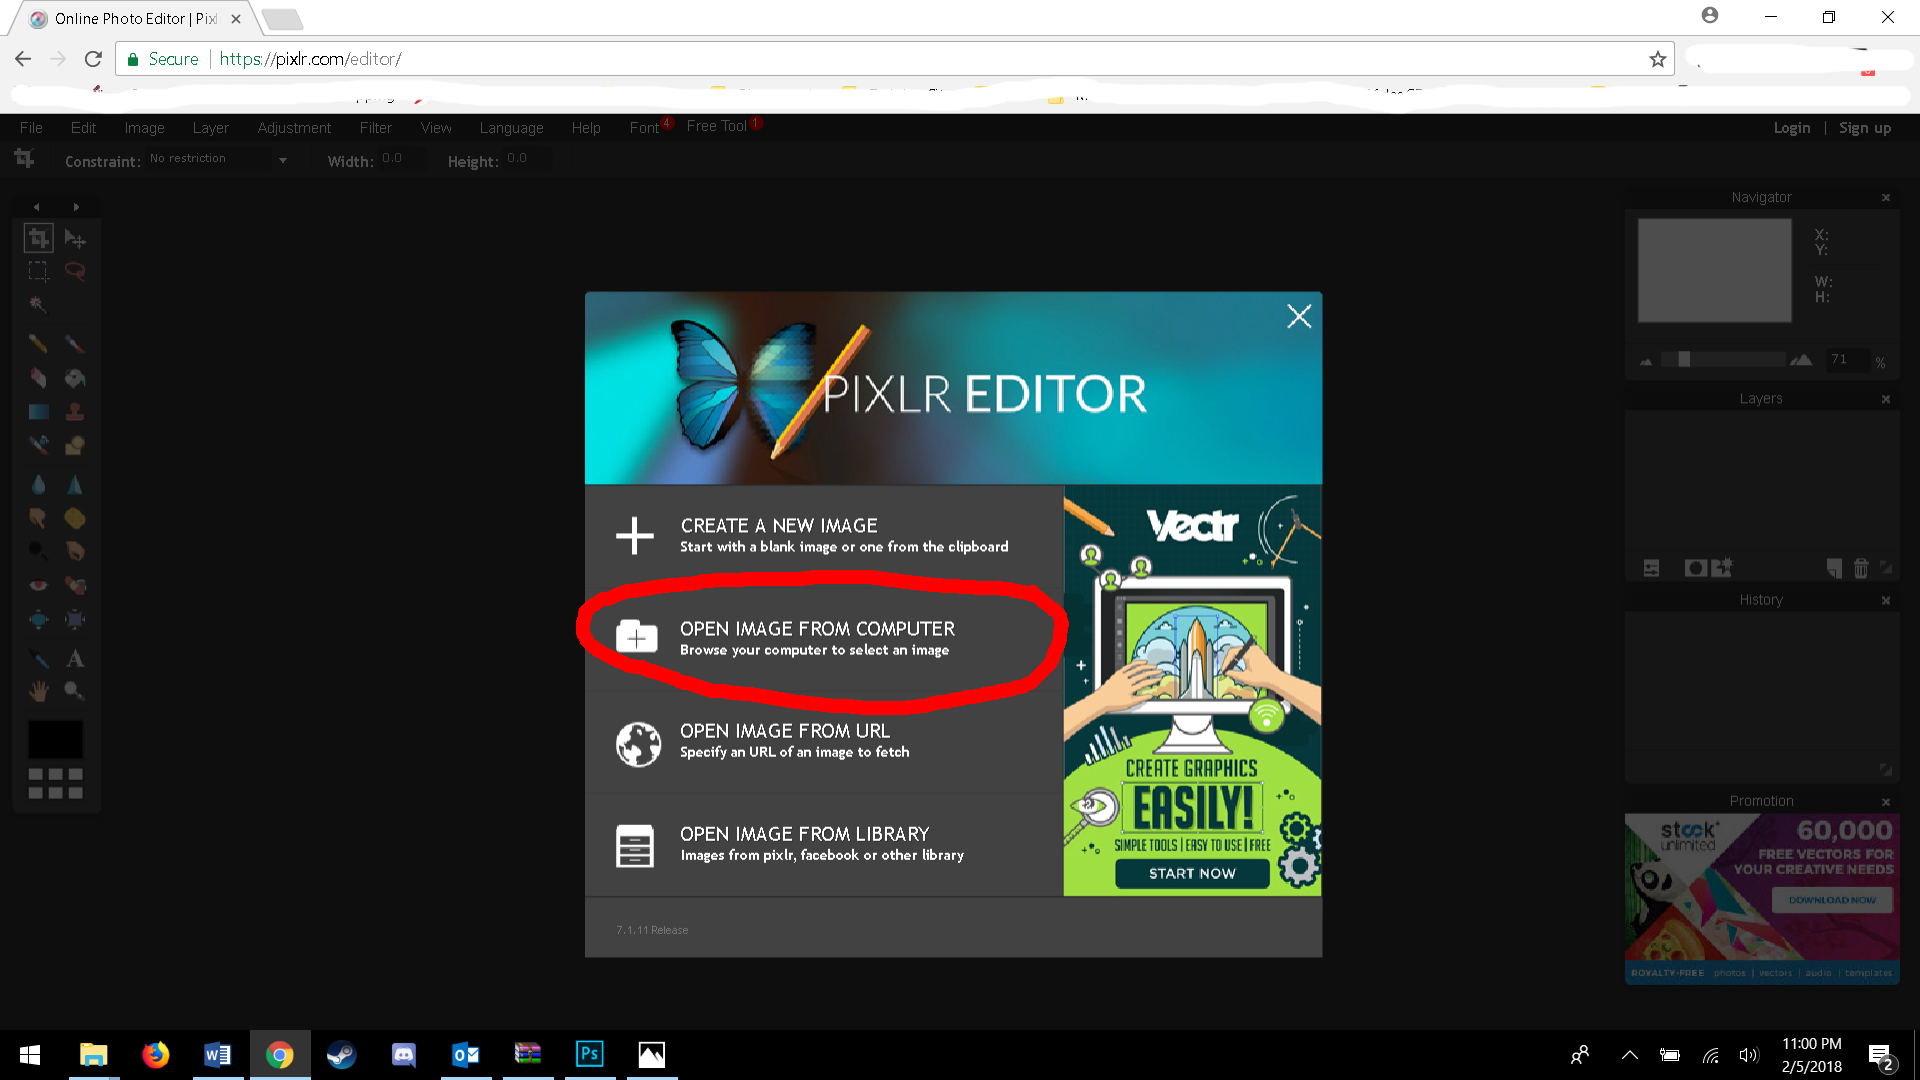Open the Filter menu
1920x1080 pixels.
[375, 128]
